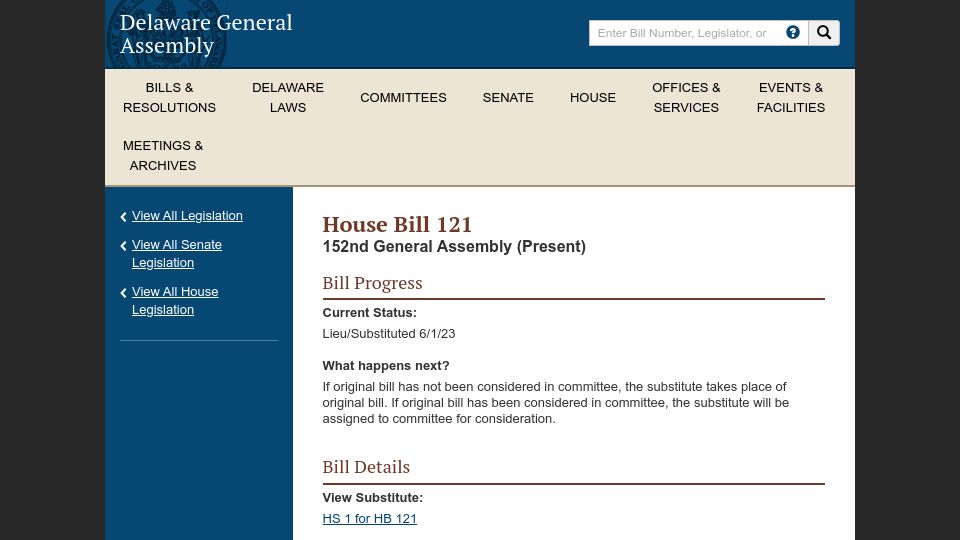Follow the View All Legislation link

tap(187, 216)
